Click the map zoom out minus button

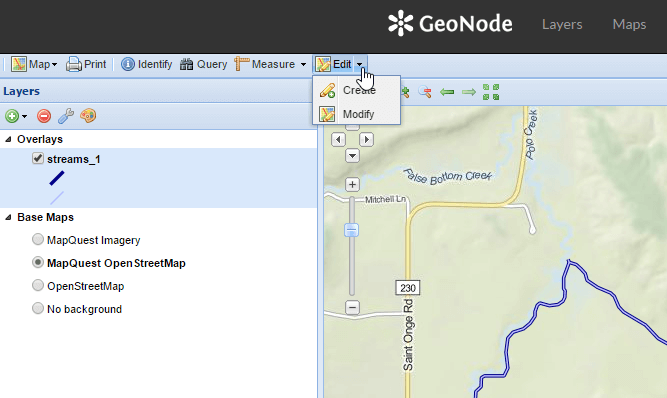tap(352, 307)
